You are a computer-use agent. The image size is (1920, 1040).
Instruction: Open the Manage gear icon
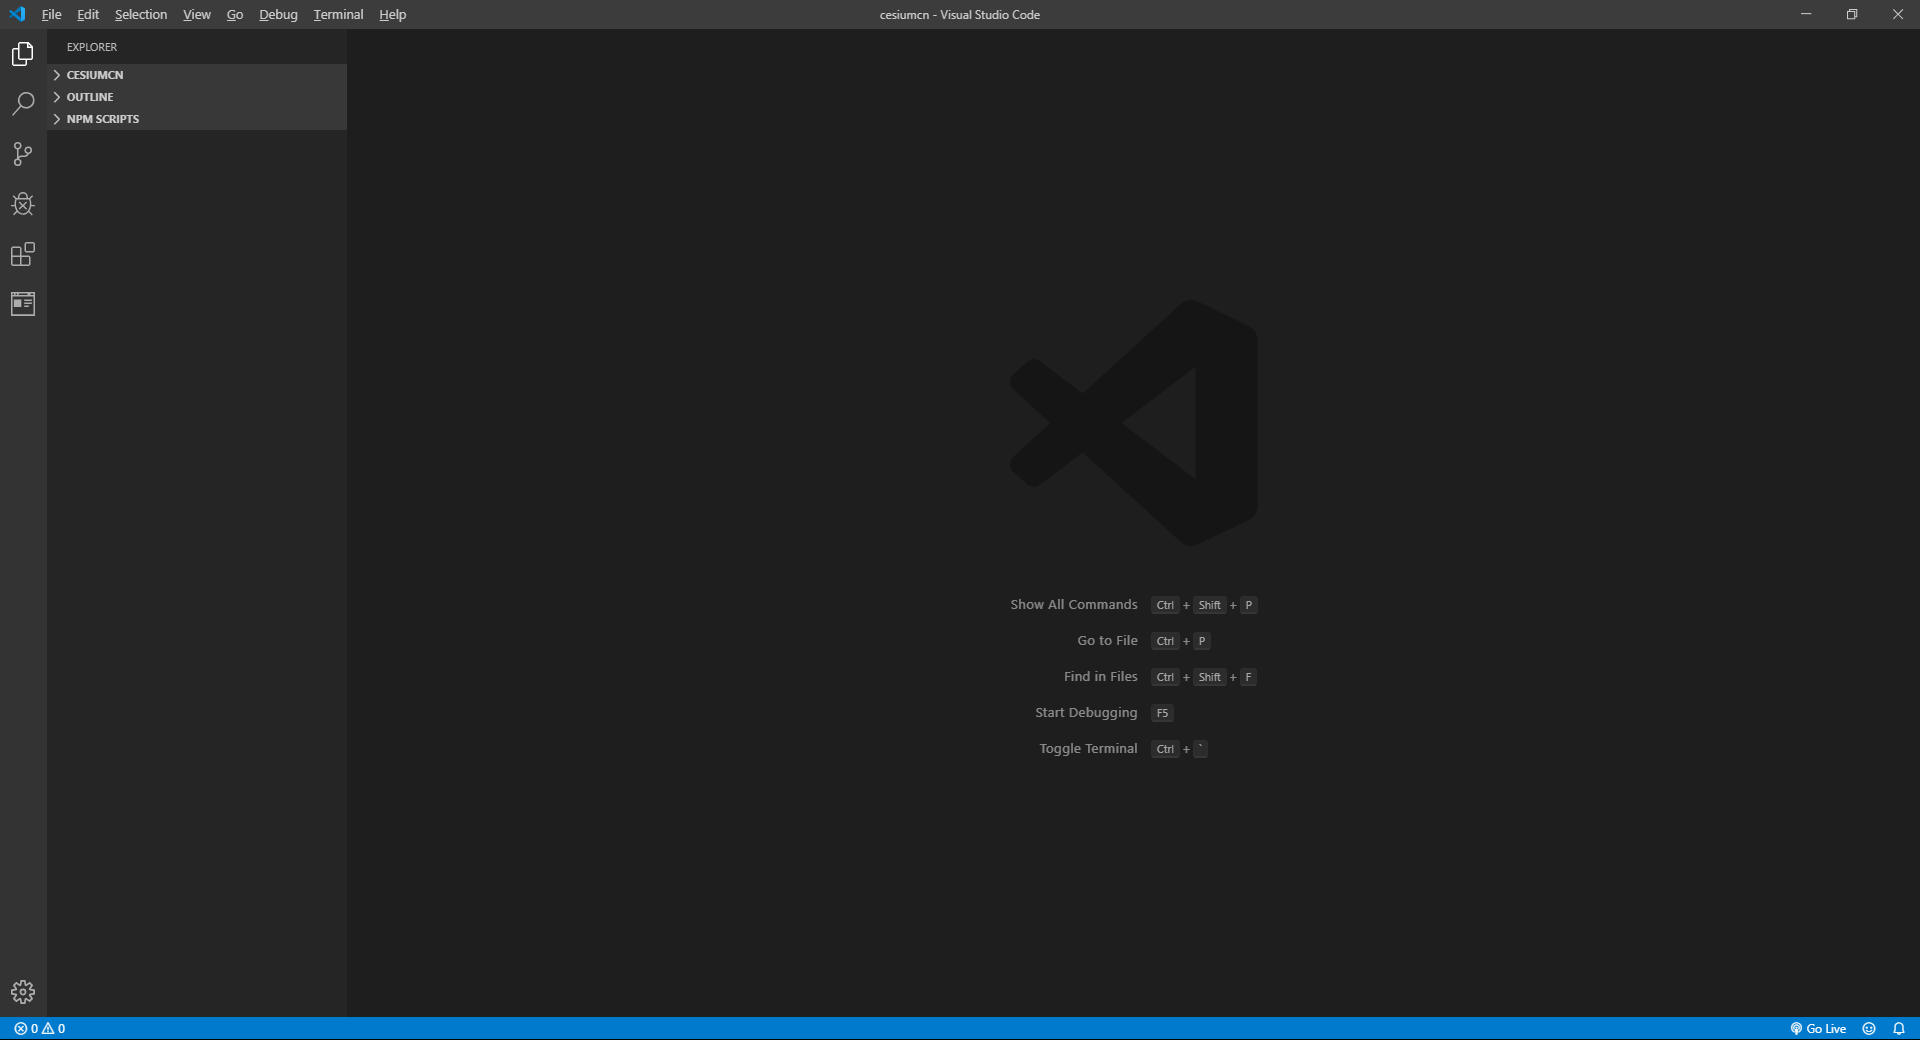tap(23, 992)
